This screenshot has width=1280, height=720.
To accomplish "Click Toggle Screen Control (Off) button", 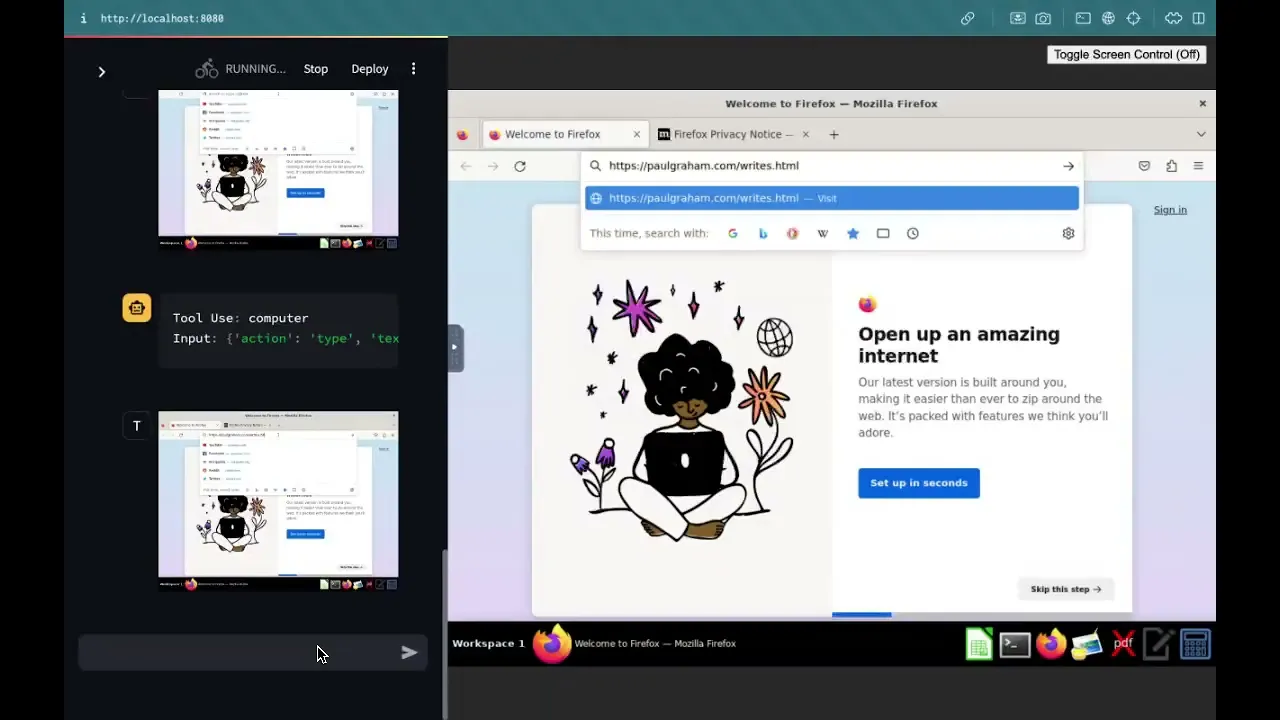I will [1126, 55].
